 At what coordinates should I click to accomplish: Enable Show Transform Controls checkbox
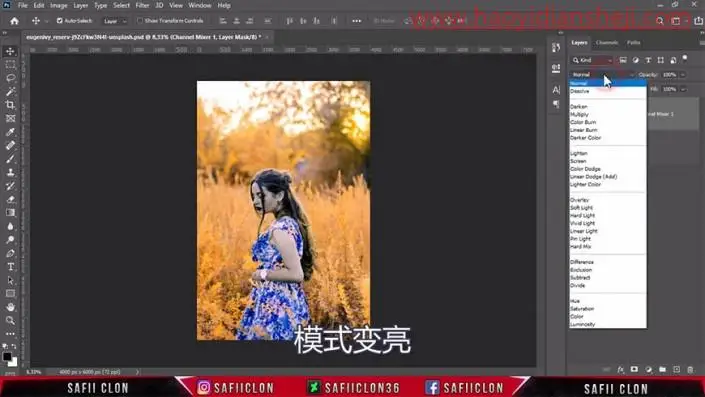pyautogui.click(x=140, y=21)
